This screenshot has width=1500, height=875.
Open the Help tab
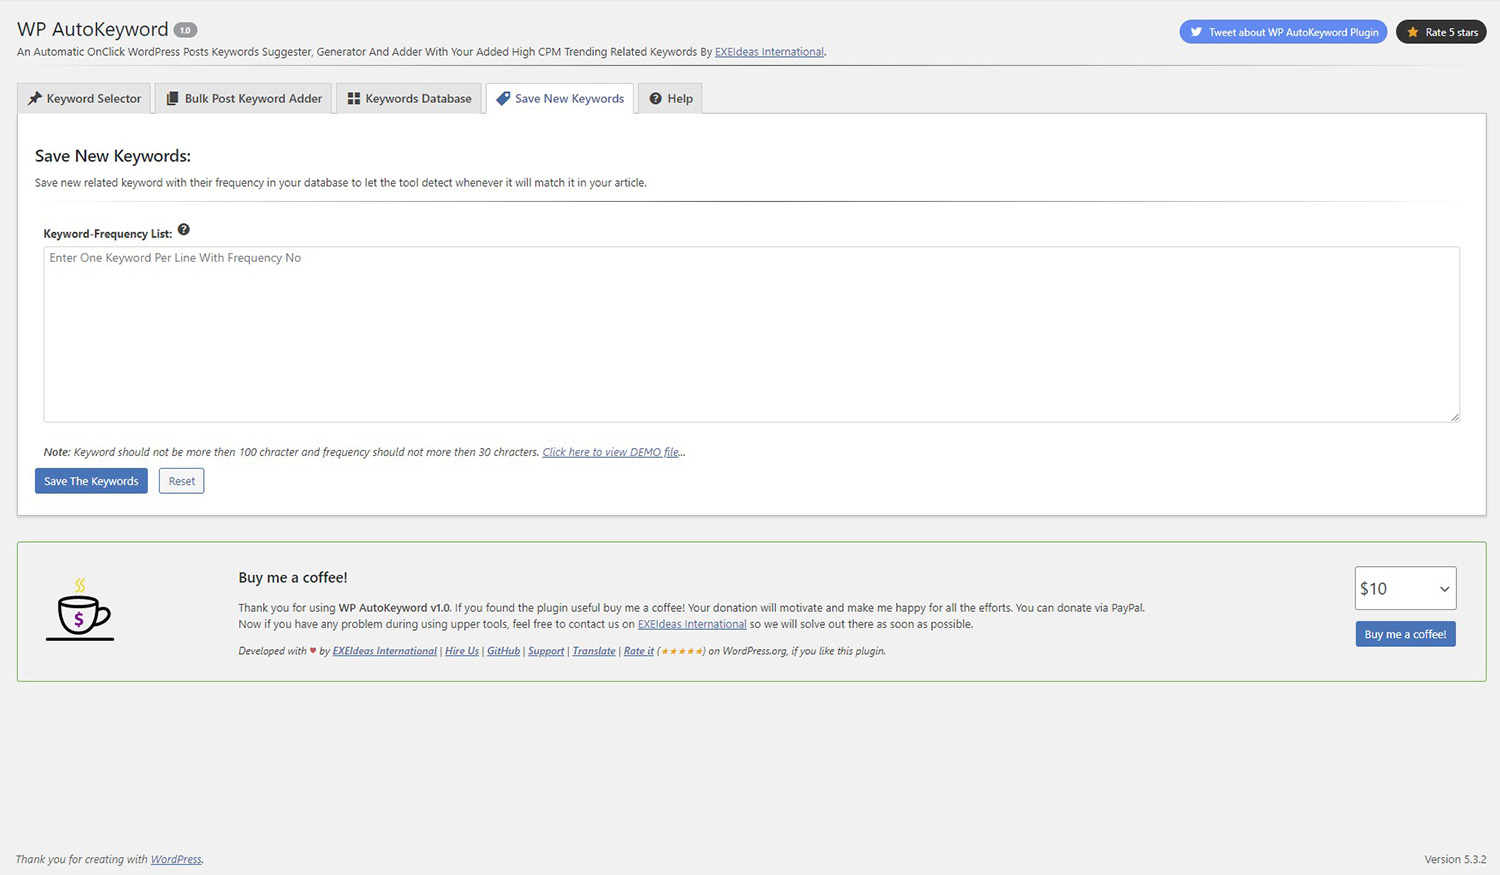[x=671, y=98]
